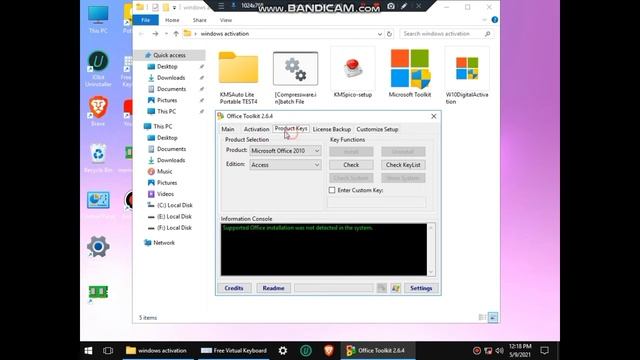Select the W10DigitalActivation file icon
The height and width of the screenshot is (360, 640).
click(467, 68)
